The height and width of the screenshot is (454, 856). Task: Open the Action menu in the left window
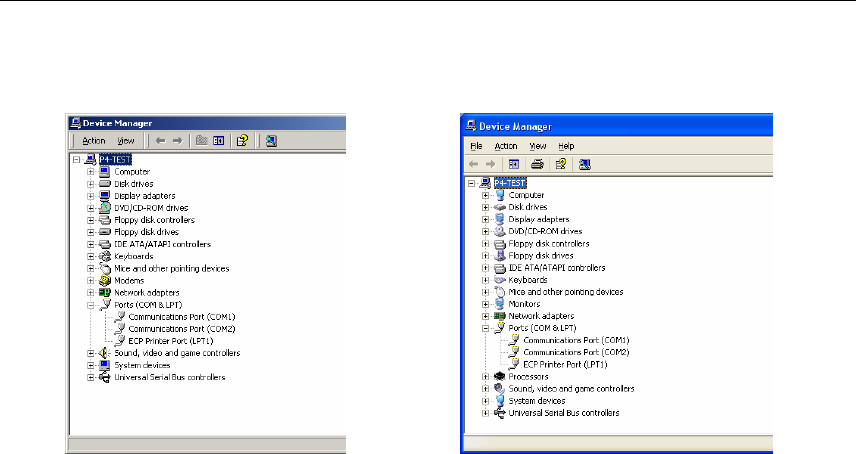point(93,141)
